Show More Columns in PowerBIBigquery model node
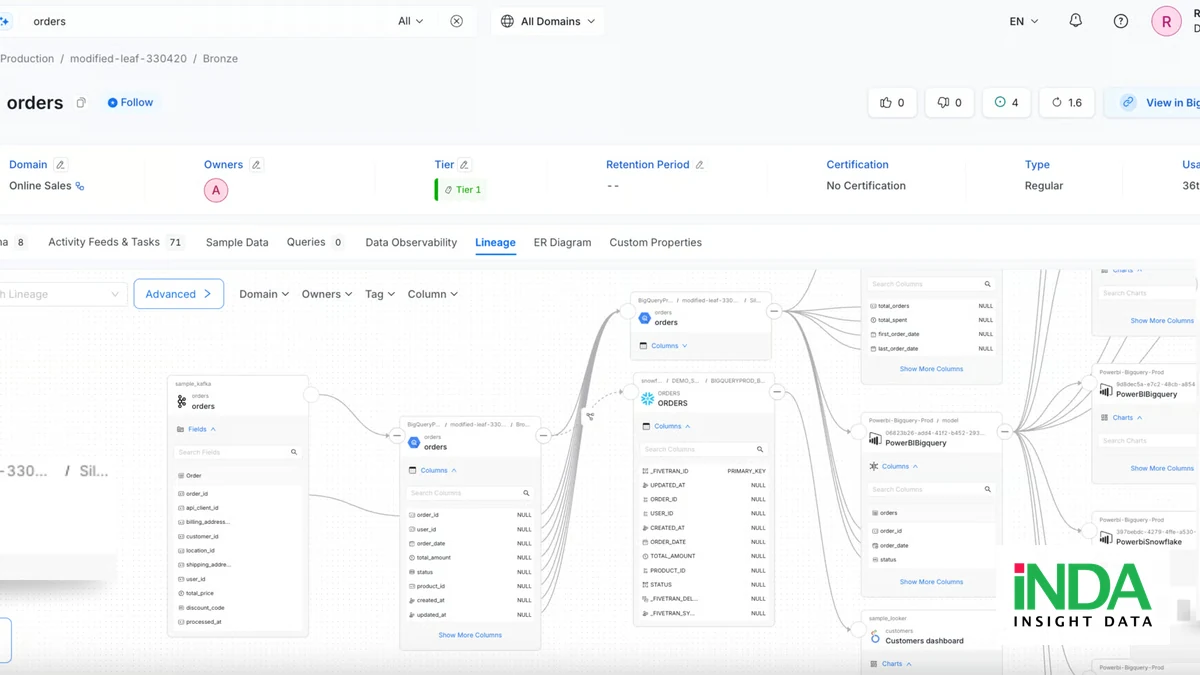This screenshot has width=1200, height=675. (x=931, y=582)
